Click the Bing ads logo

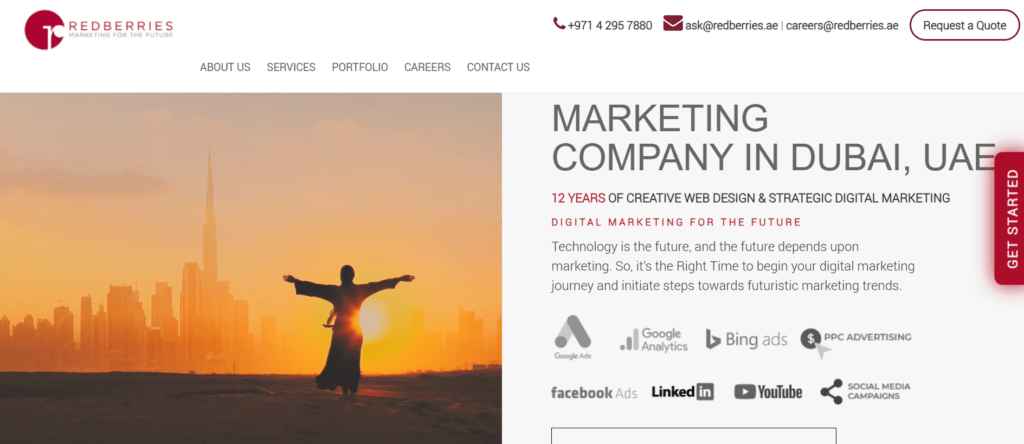click(746, 340)
